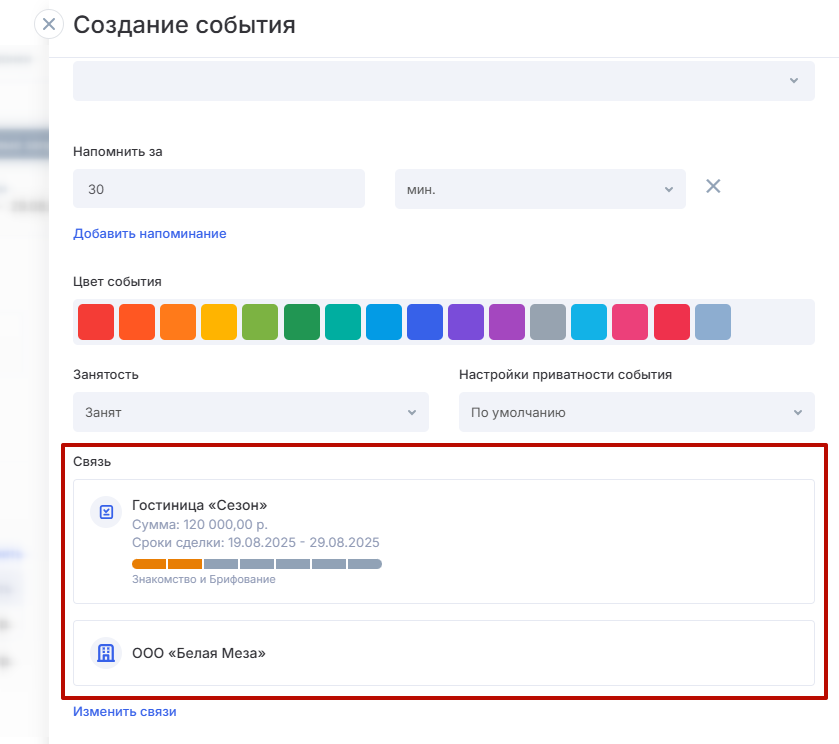Viewport: 839px width, 744px height.
Task: Select the teal event color swatch
Action: tap(342, 322)
